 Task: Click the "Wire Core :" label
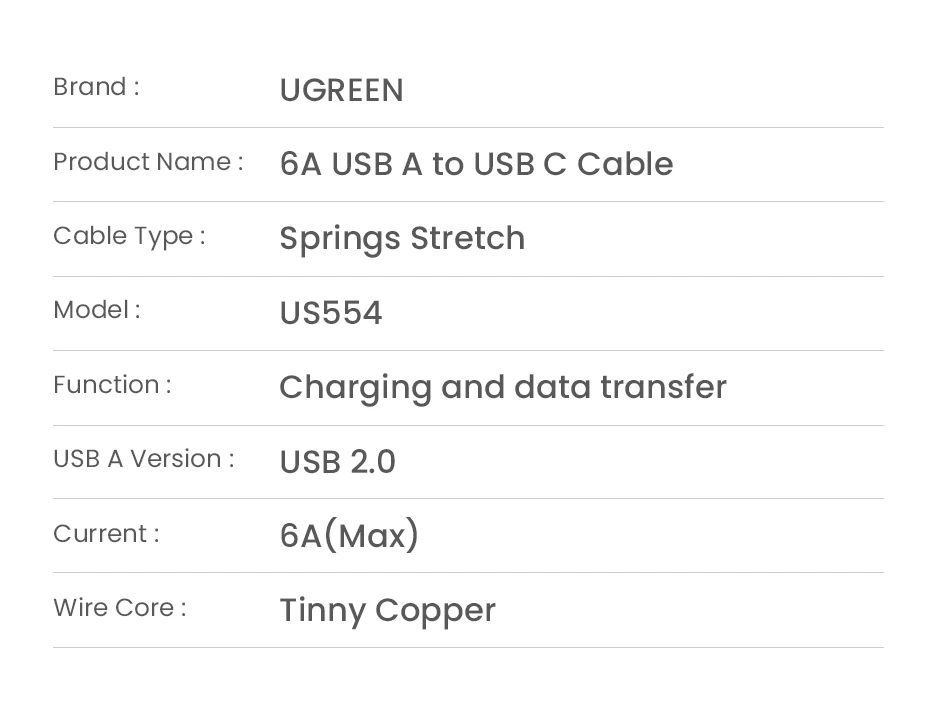coord(120,608)
